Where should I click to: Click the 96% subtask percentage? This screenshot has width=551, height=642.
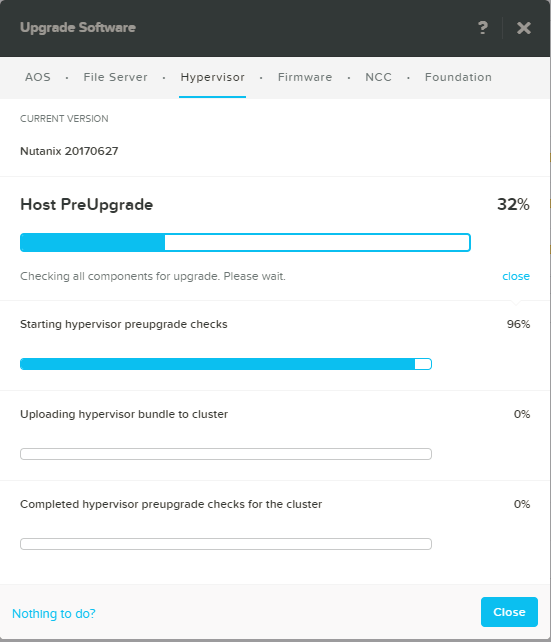[x=518, y=324]
